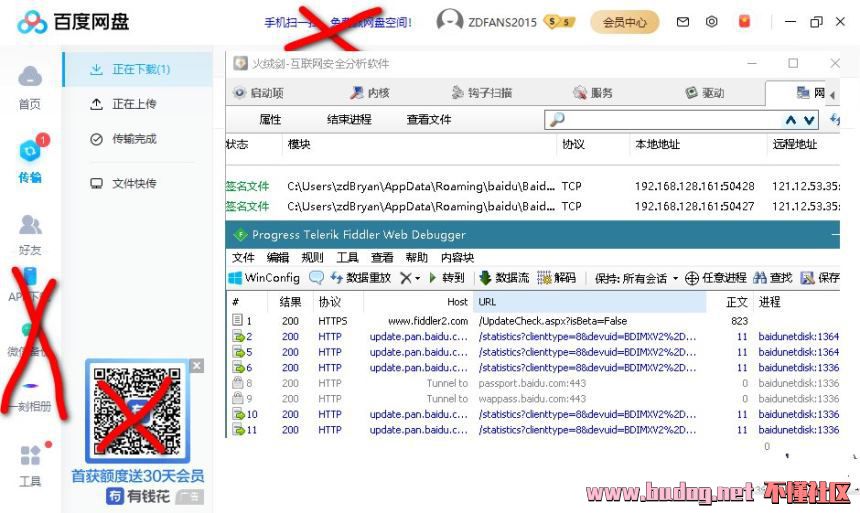This screenshot has width=860, height=513.
Task: Select the 正在下载(1) list
Action: tap(138, 69)
